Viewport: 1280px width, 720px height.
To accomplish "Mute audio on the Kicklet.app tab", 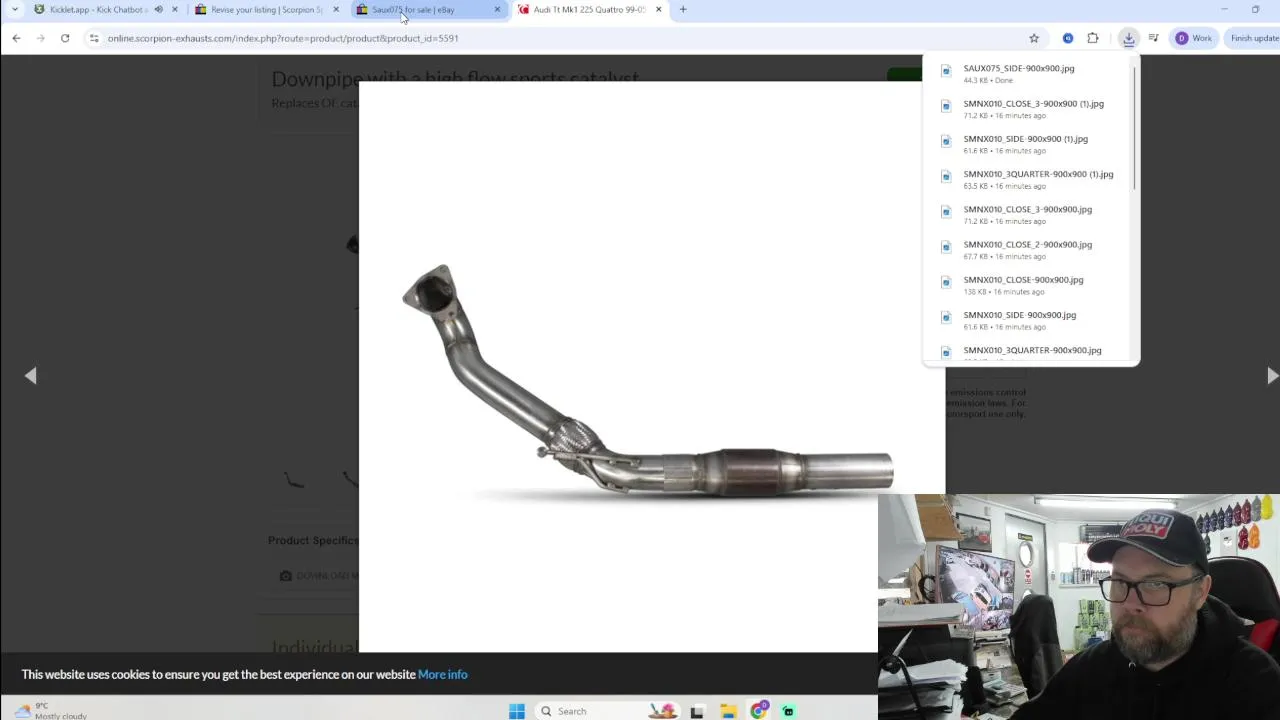I will coord(158,10).
